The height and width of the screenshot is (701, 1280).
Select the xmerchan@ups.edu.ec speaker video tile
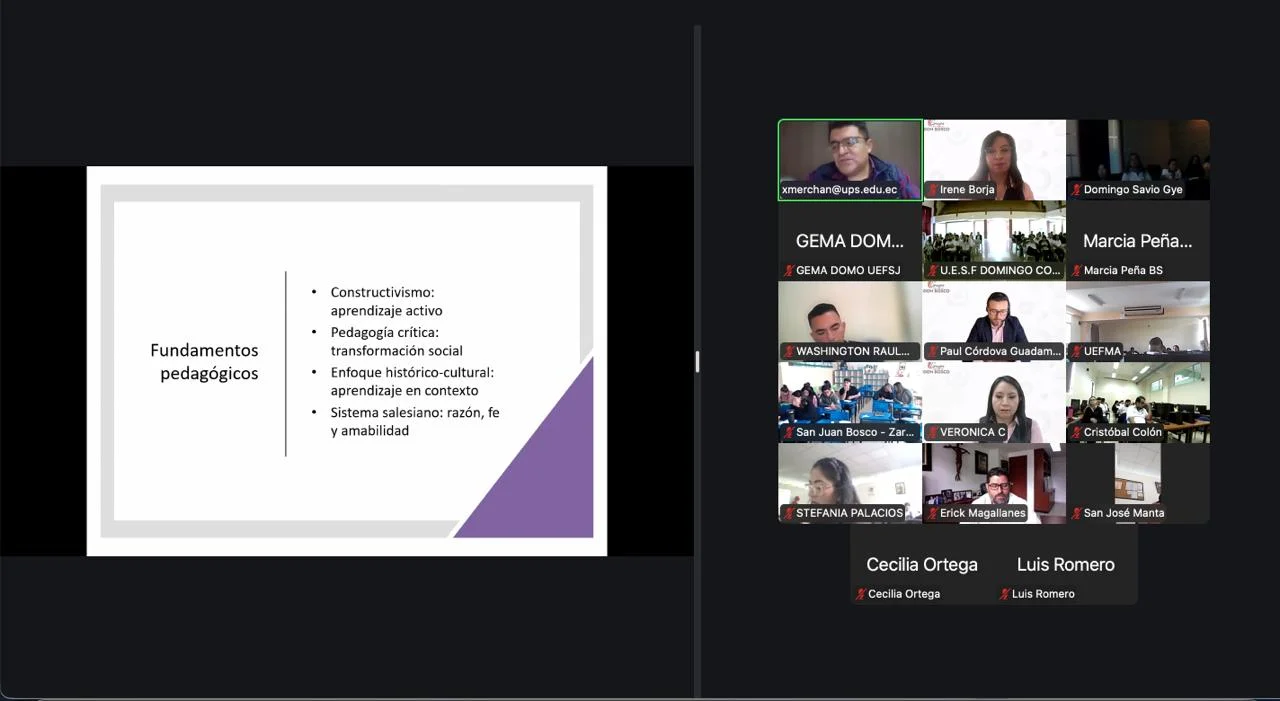850,155
